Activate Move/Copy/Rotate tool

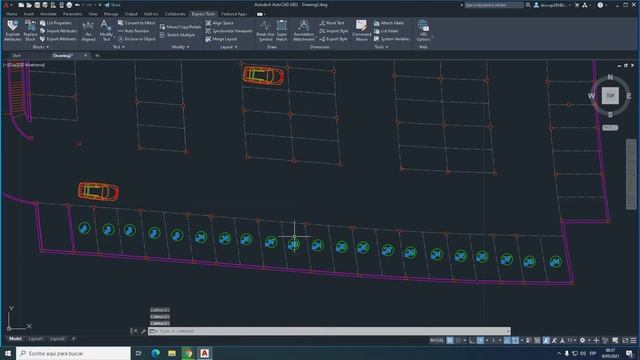[x=180, y=27]
